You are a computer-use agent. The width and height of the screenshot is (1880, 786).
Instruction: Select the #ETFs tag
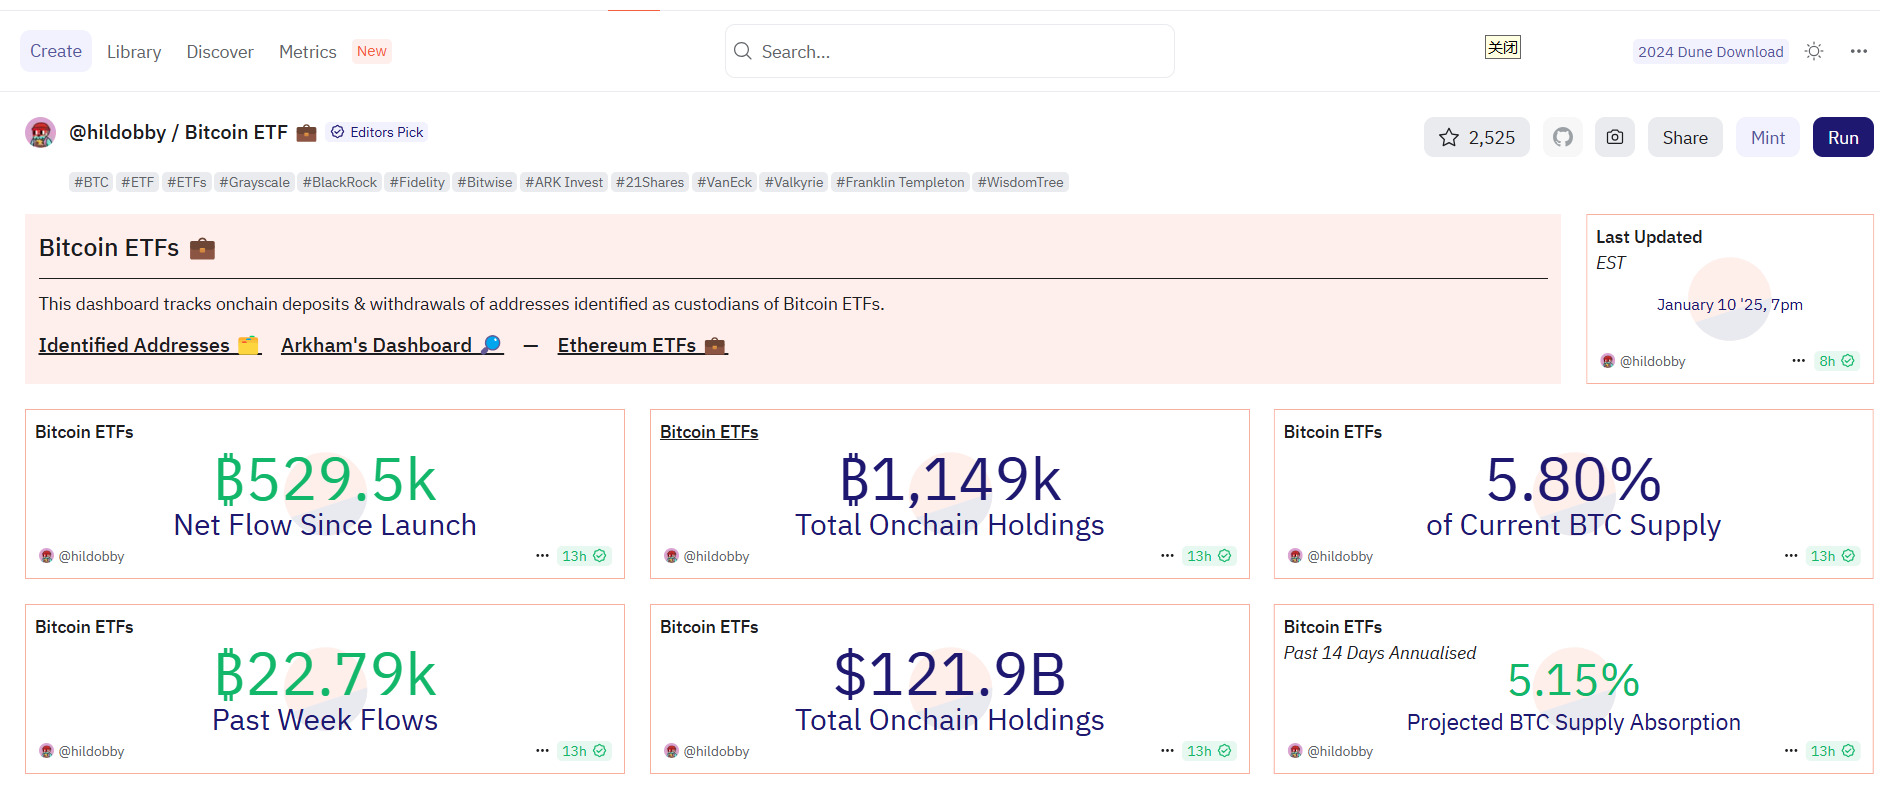click(x=187, y=182)
